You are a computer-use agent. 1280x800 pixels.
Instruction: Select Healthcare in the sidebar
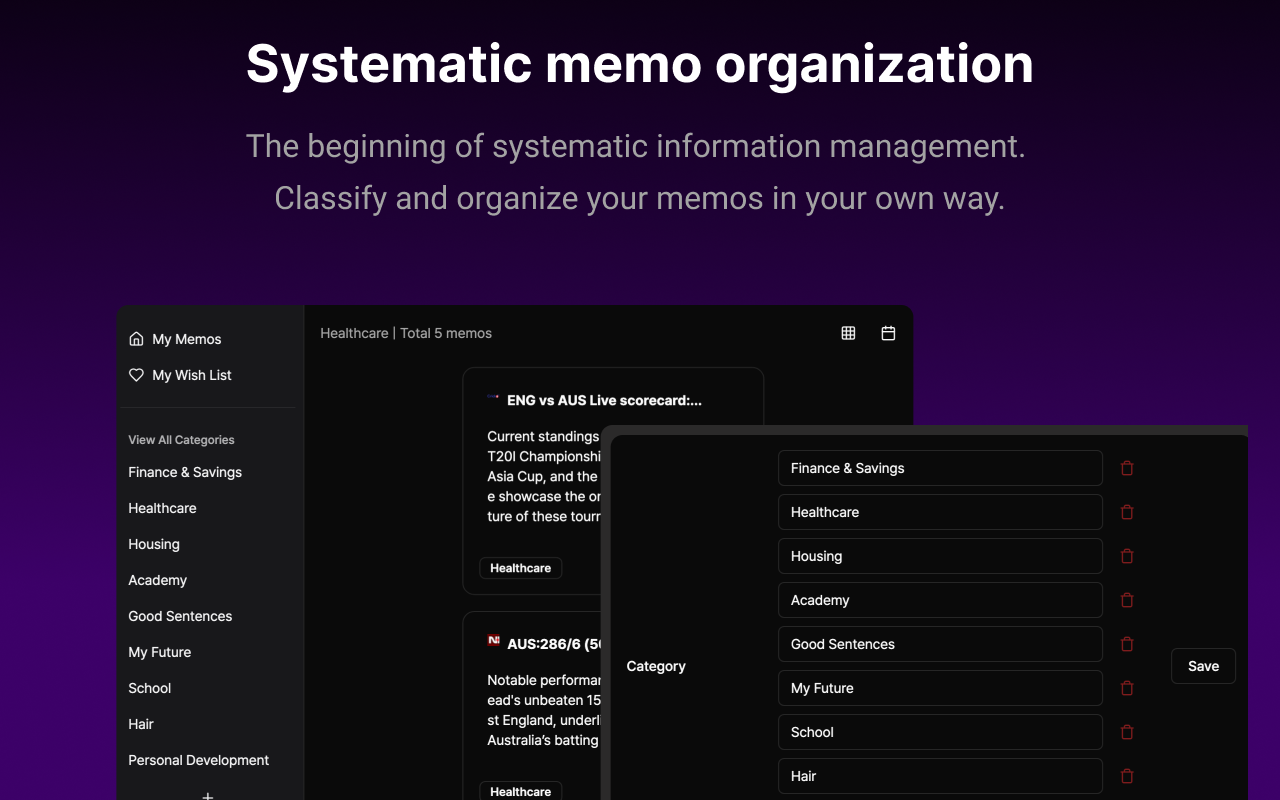point(162,508)
